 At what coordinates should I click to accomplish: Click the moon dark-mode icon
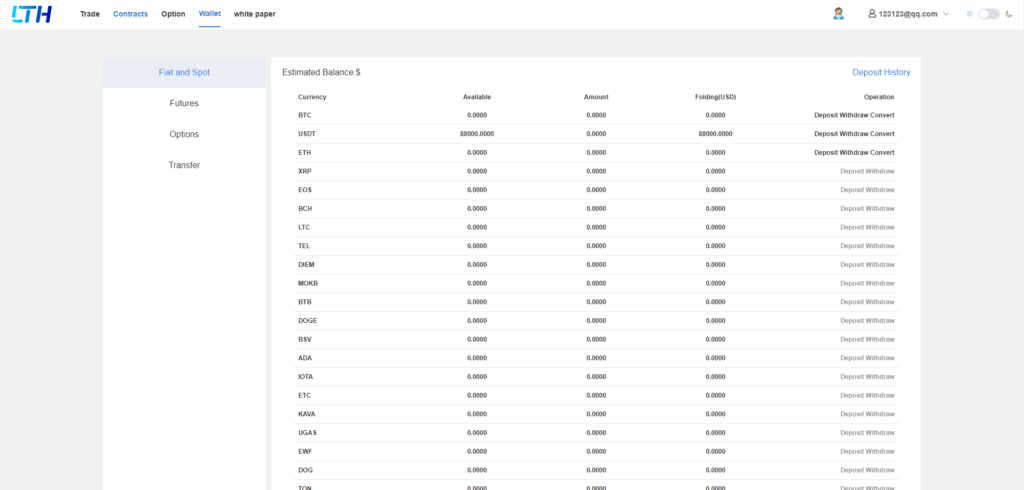(1009, 14)
